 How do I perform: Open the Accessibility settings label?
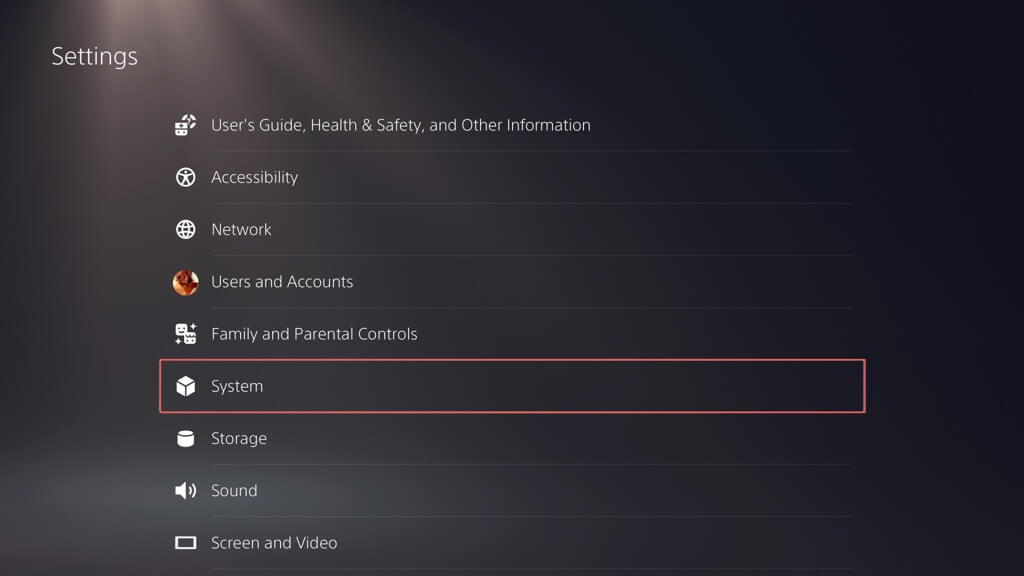click(254, 177)
